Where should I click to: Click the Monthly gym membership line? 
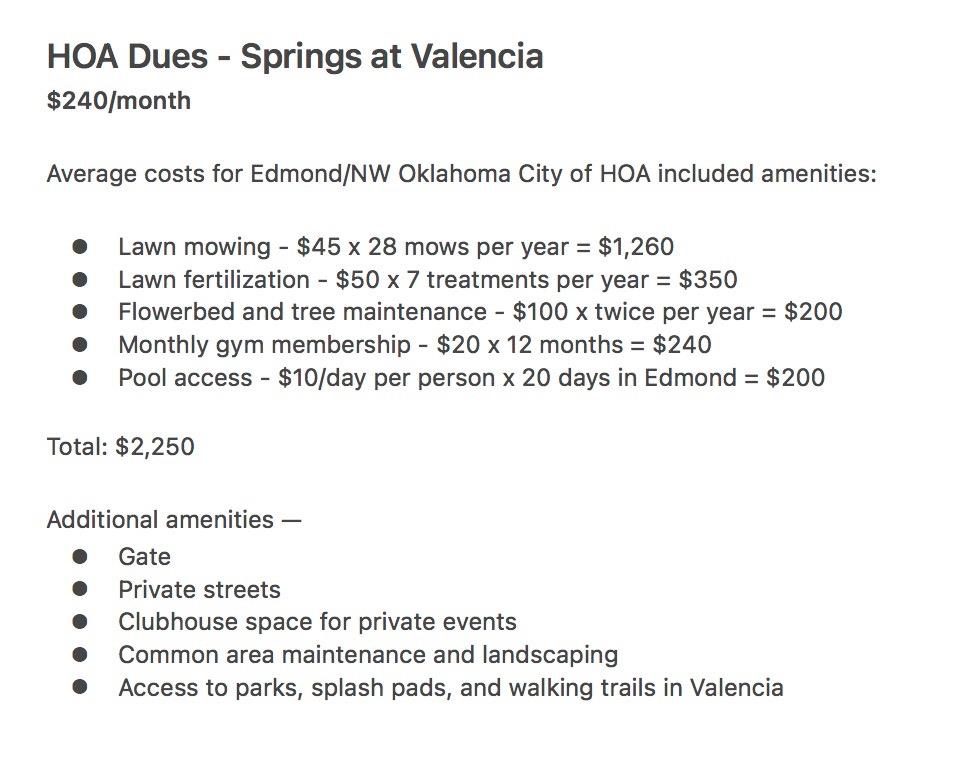click(415, 344)
